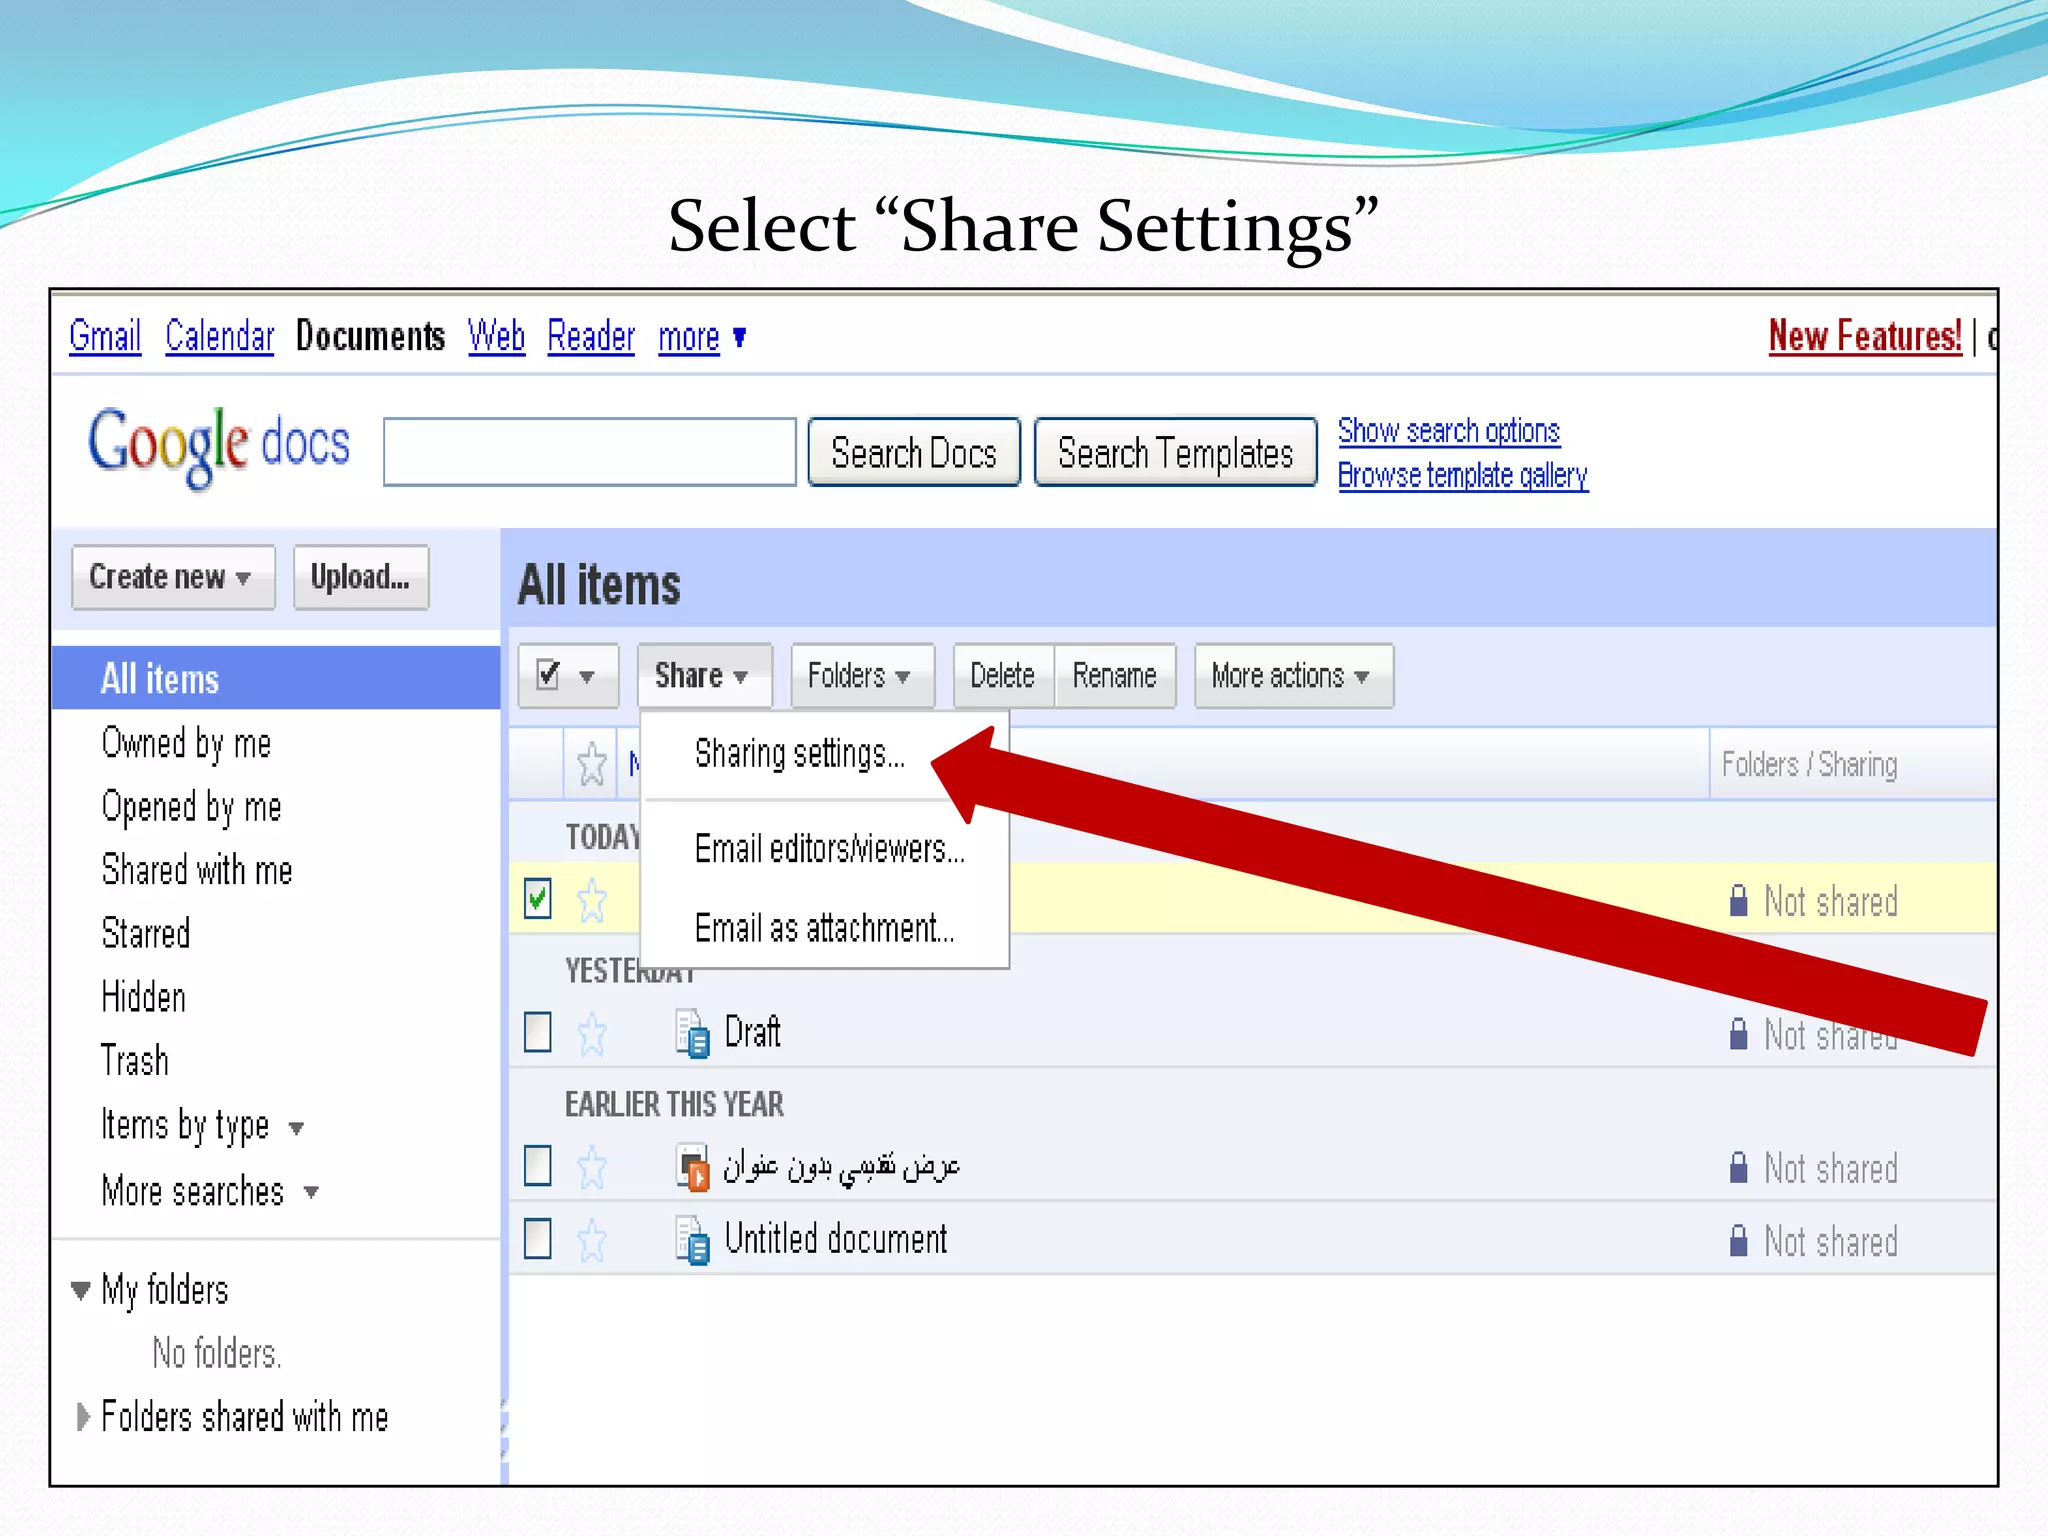Click lock icon in Today's selected row
Viewport: 2048px width, 1536px height.
[1739, 900]
